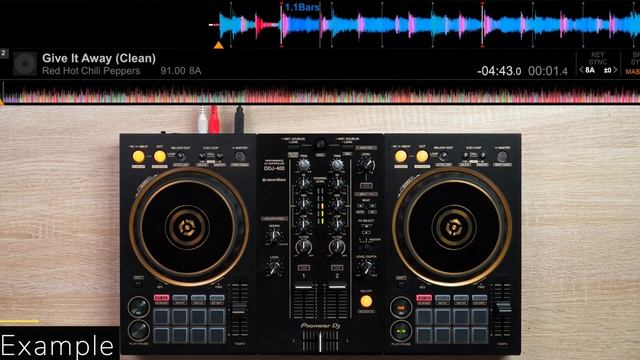Viewport: 640px width, 360px height.
Task: Tap the last bottom-row performance pad on left deck
Action: tap(217, 335)
